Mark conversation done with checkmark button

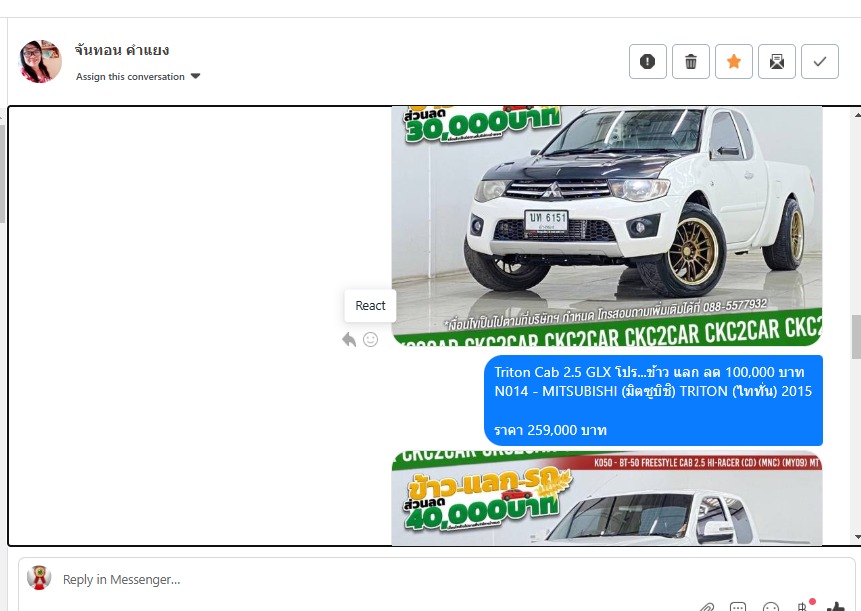coord(820,61)
